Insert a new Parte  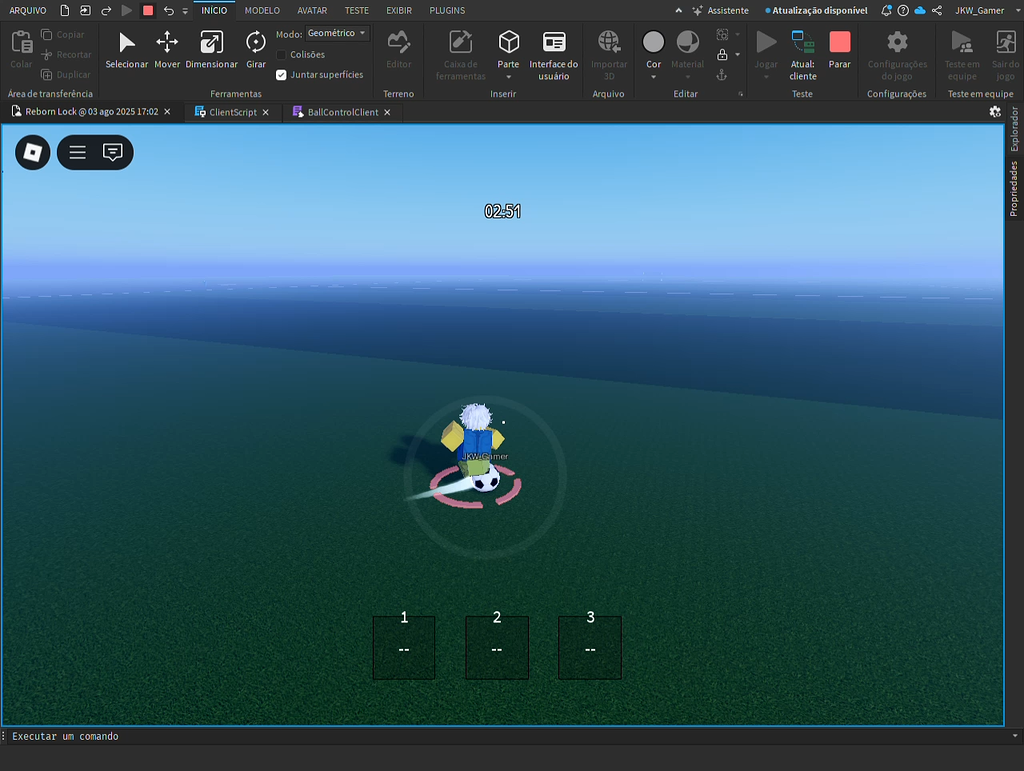pyautogui.click(x=508, y=48)
